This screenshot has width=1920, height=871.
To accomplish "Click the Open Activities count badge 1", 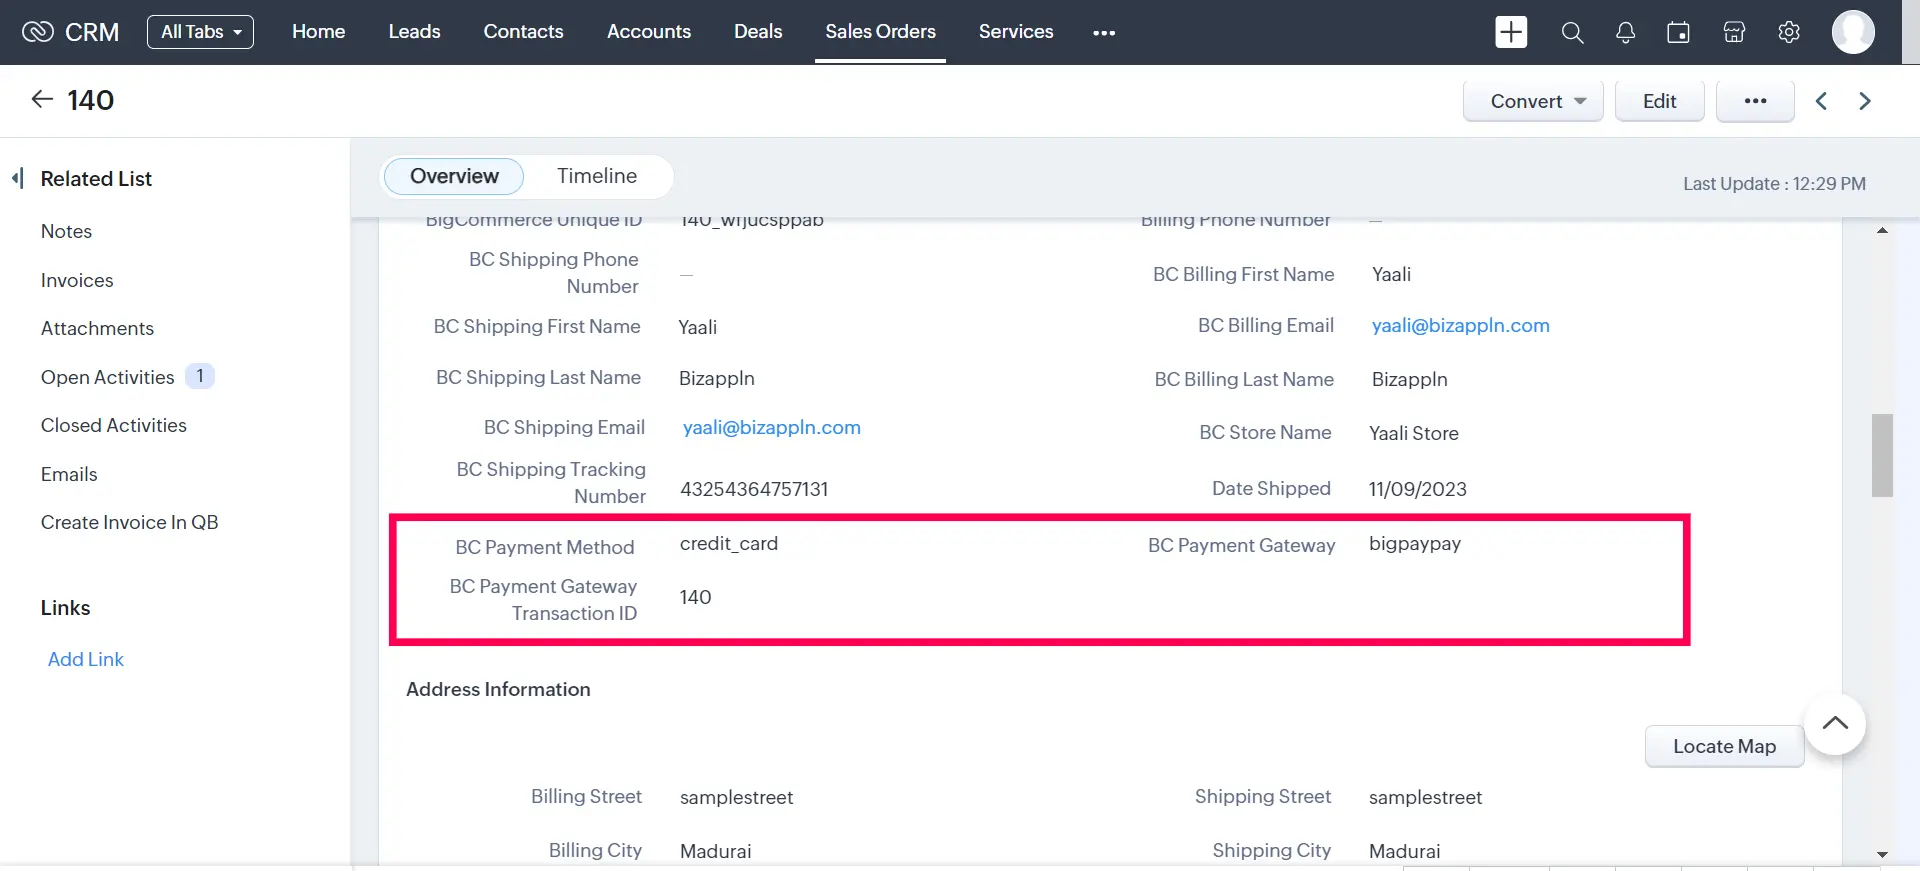I will (x=200, y=376).
